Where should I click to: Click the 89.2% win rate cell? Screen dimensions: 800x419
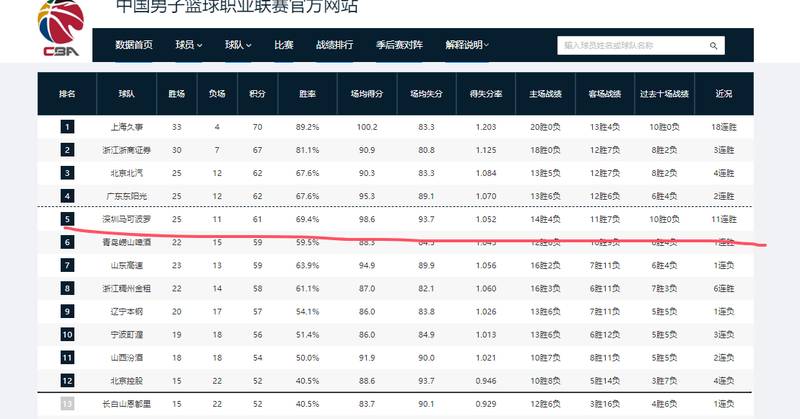[x=307, y=127]
